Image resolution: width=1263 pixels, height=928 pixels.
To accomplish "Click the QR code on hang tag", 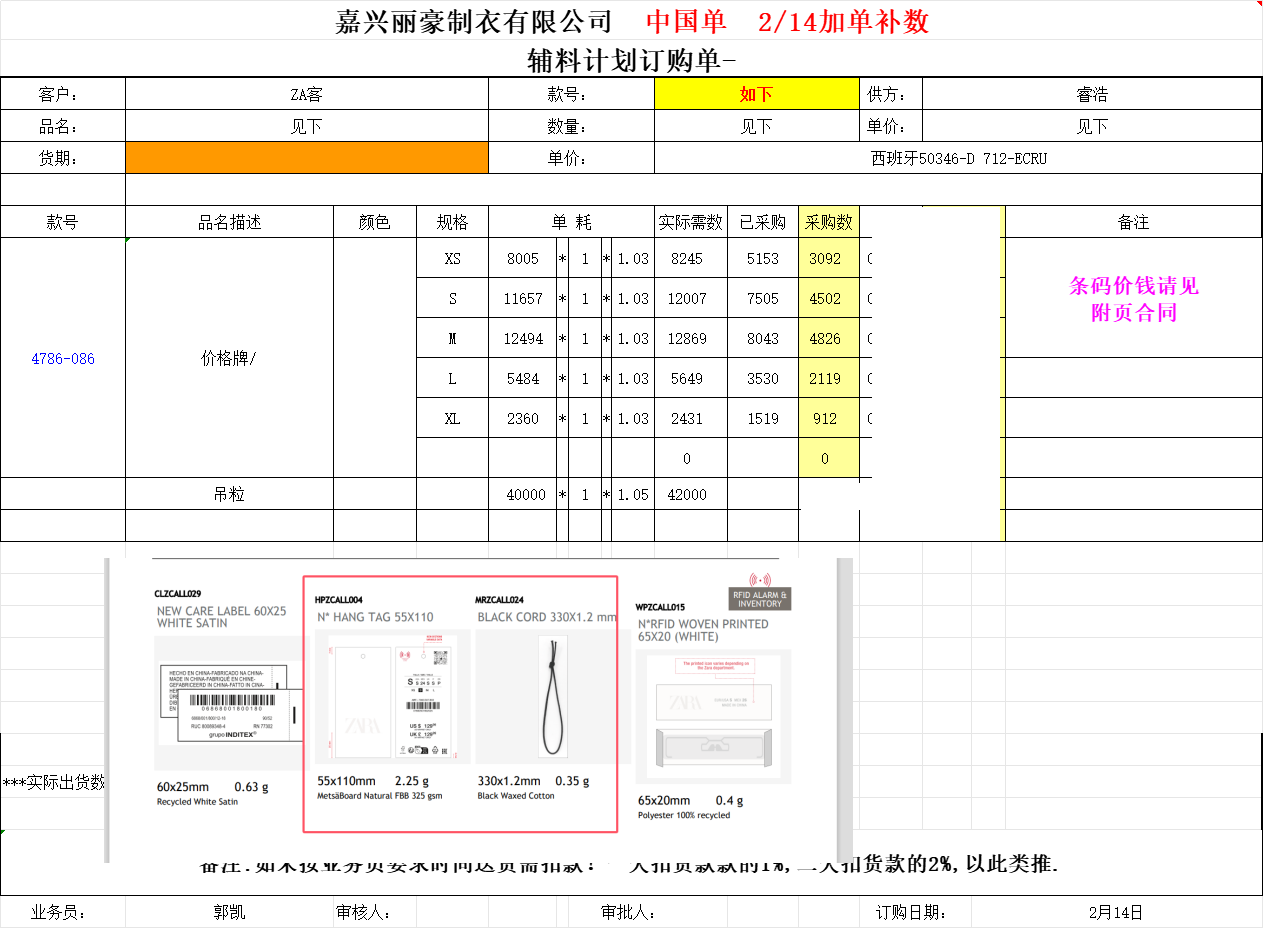I will (x=439, y=657).
